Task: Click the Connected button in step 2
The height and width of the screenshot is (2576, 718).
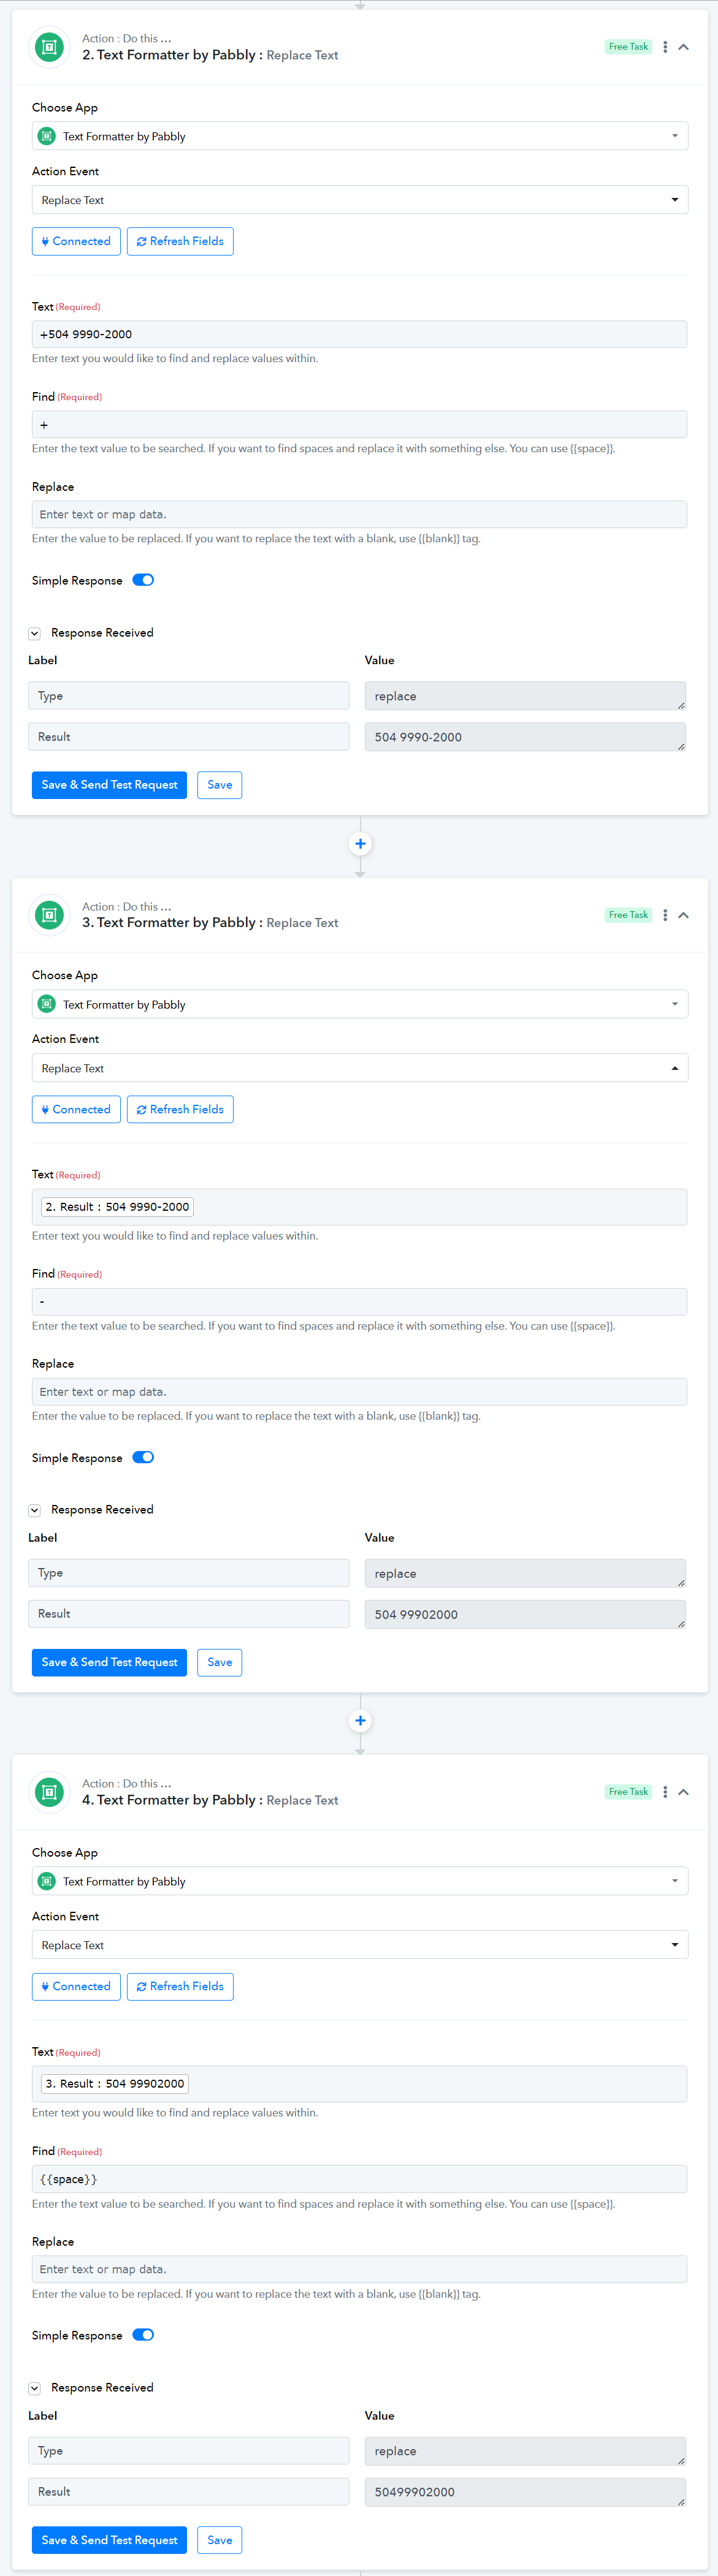Action: [x=76, y=241]
